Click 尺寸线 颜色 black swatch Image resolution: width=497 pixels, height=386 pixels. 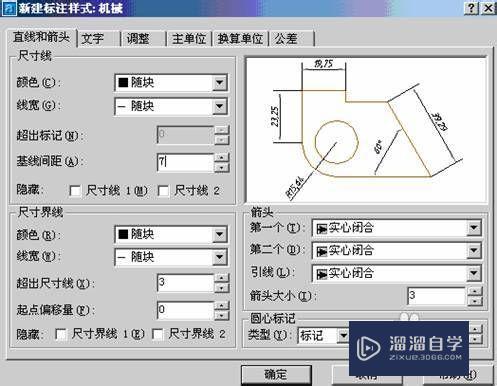[123, 82]
